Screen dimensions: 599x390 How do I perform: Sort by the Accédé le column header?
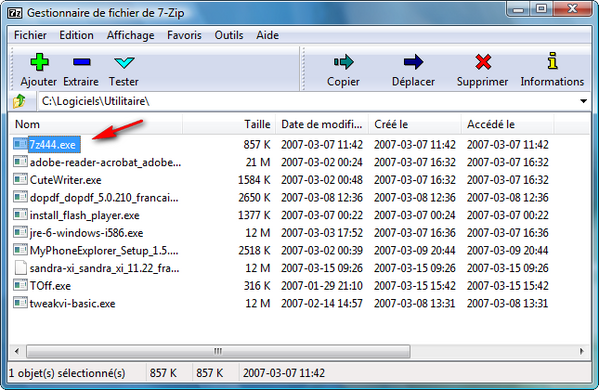[x=507, y=124]
